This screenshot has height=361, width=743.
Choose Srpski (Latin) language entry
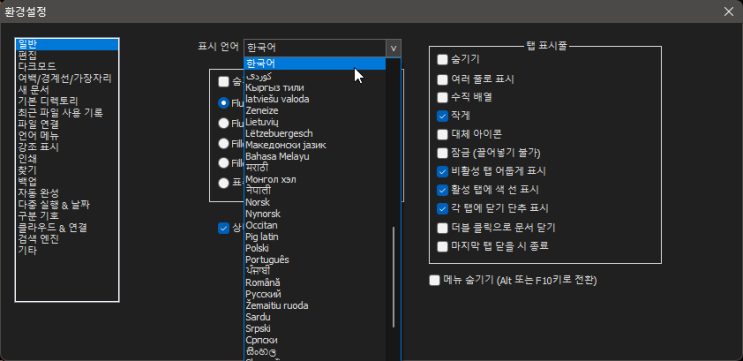315,328
